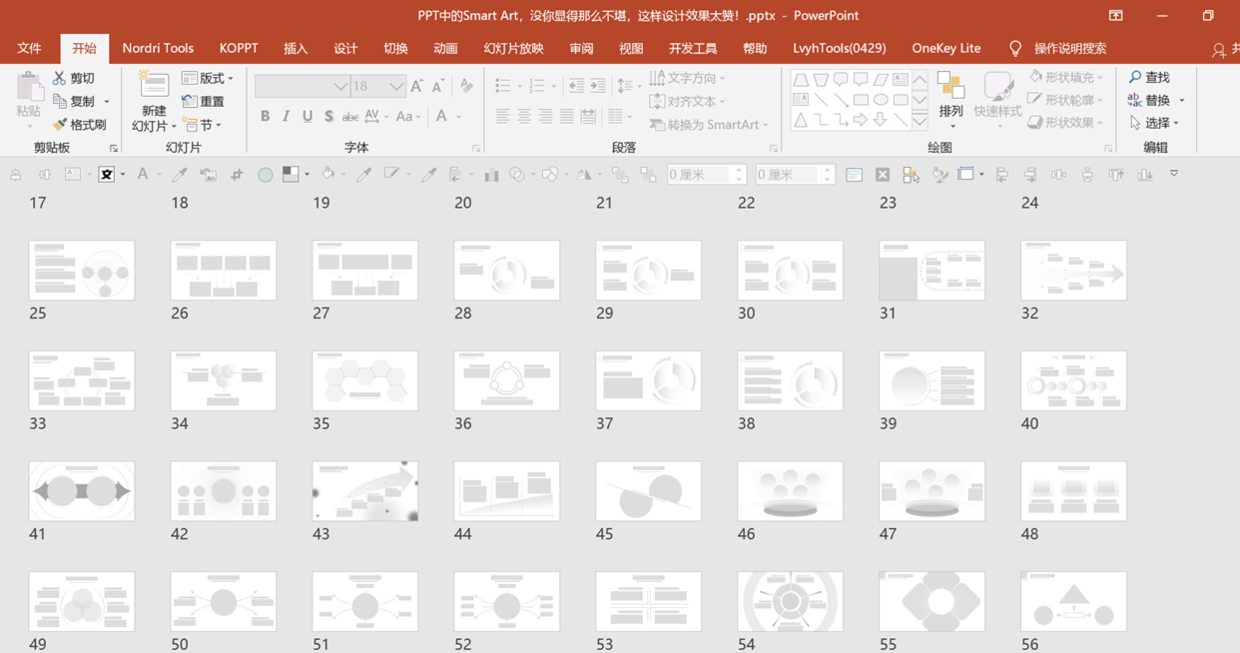This screenshot has width=1240, height=653.
Task: Decrease font size with the smaller A icon
Action: pyautogui.click(x=438, y=87)
